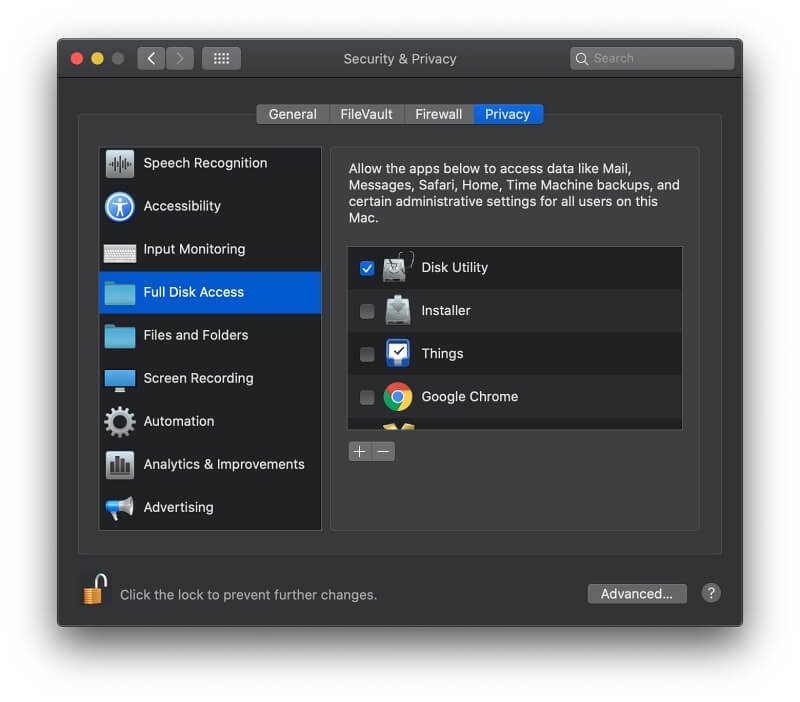Select Files and Folders label
The width and height of the screenshot is (800, 702).
coord(196,335)
